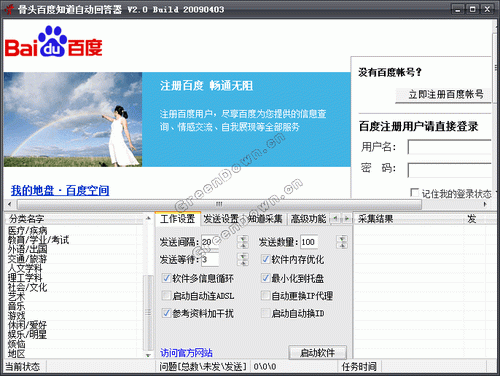Screen dimensions: 500x376
Task: Focus the 密码 input field
Action: (x=449, y=170)
